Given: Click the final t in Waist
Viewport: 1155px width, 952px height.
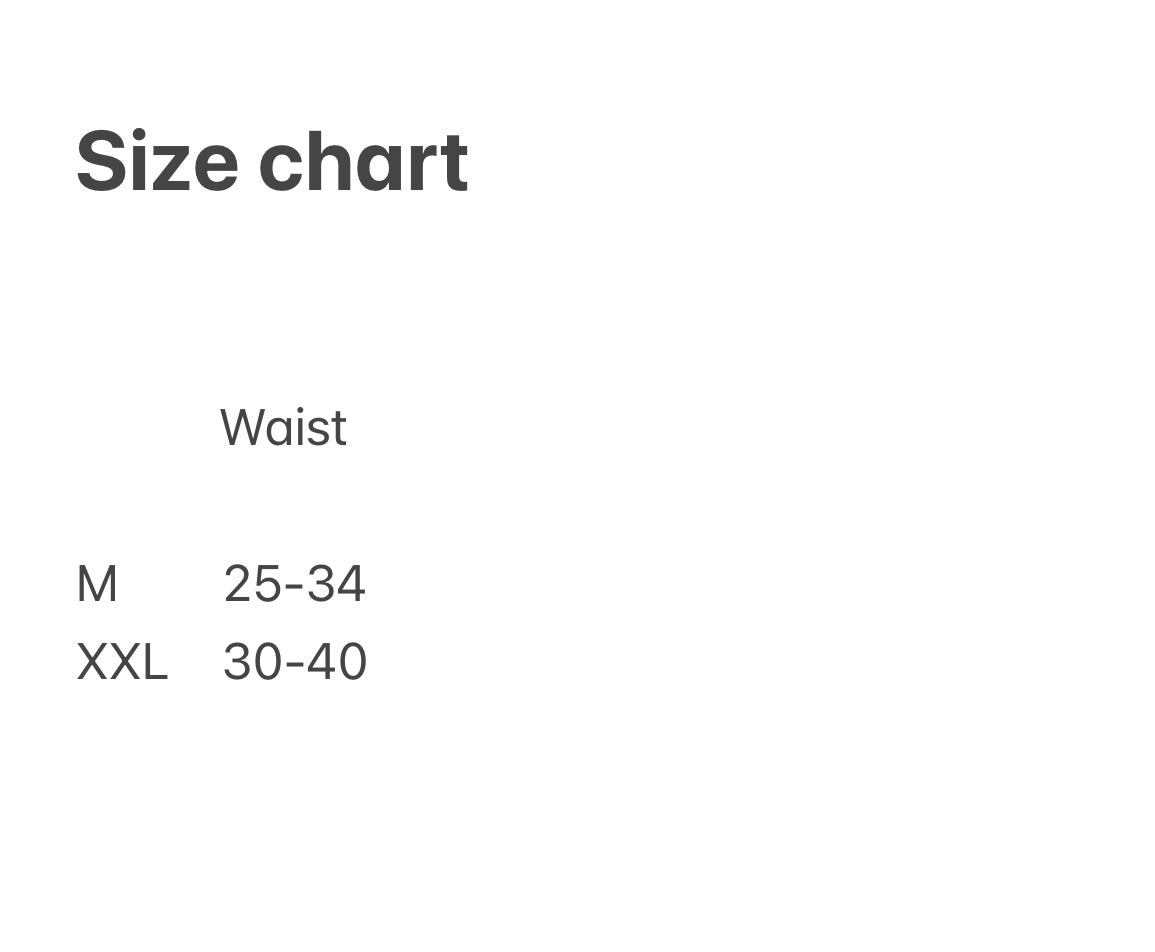Looking at the screenshot, I should click(x=339, y=428).
